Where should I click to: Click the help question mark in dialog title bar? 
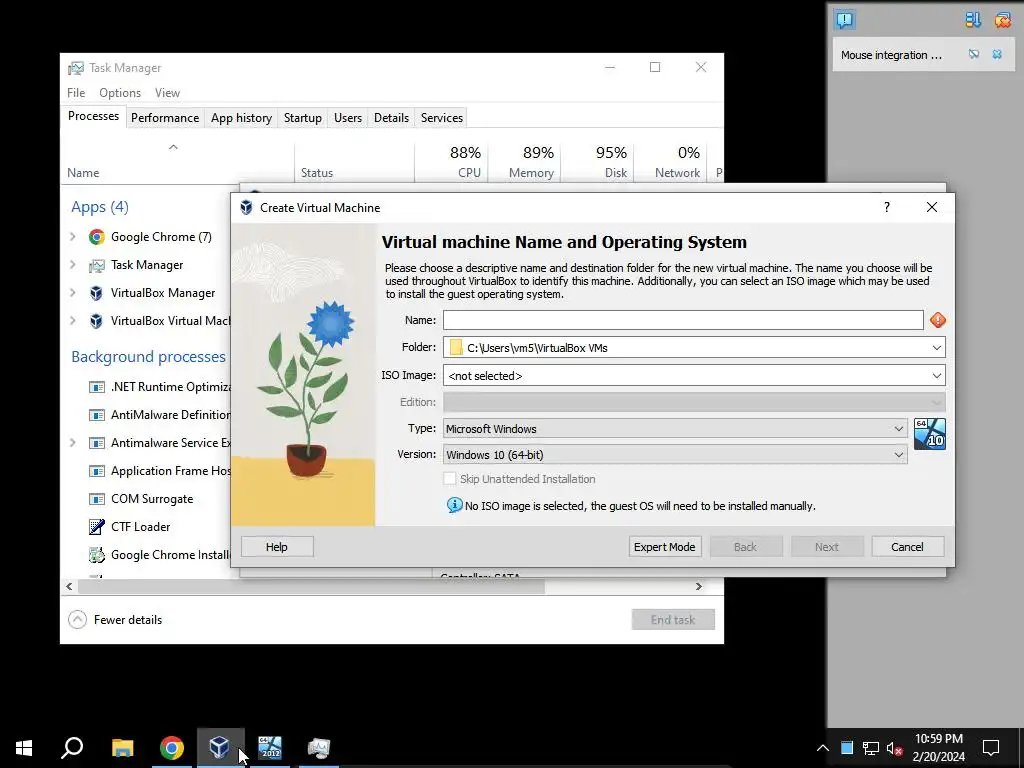pyautogui.click(x=886, y=207)
